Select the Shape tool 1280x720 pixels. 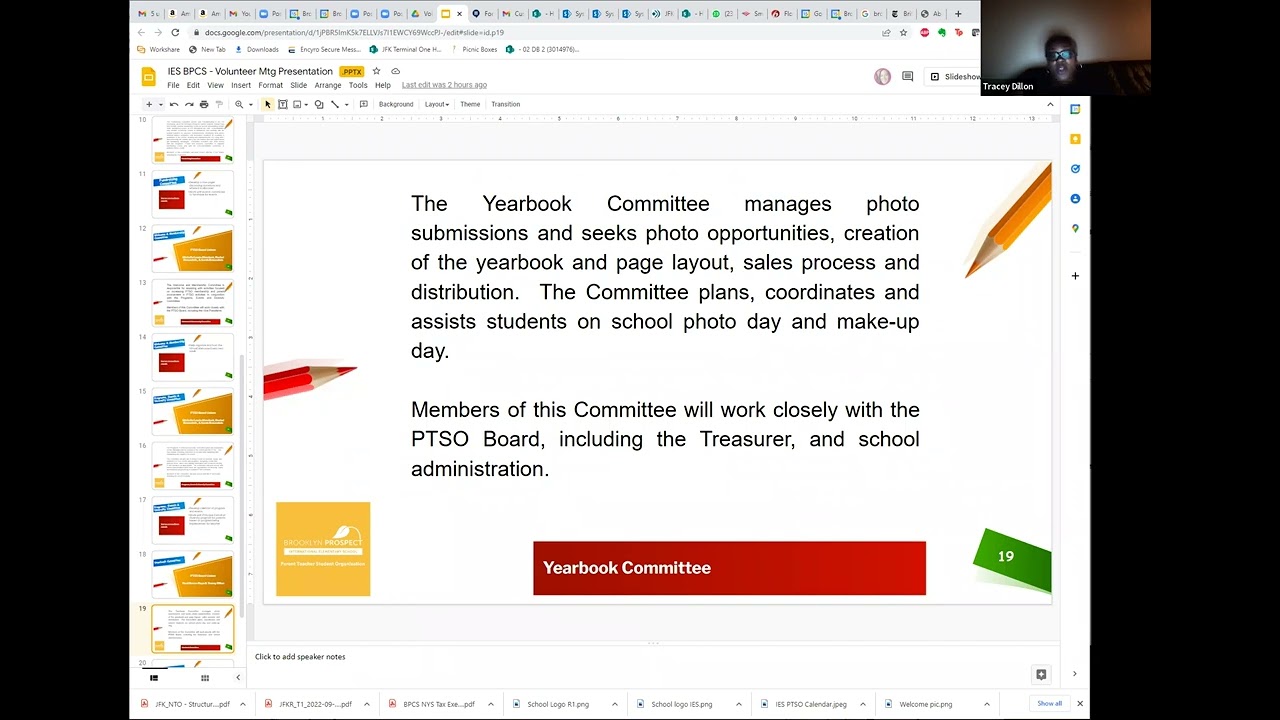[x=319, y=104]
